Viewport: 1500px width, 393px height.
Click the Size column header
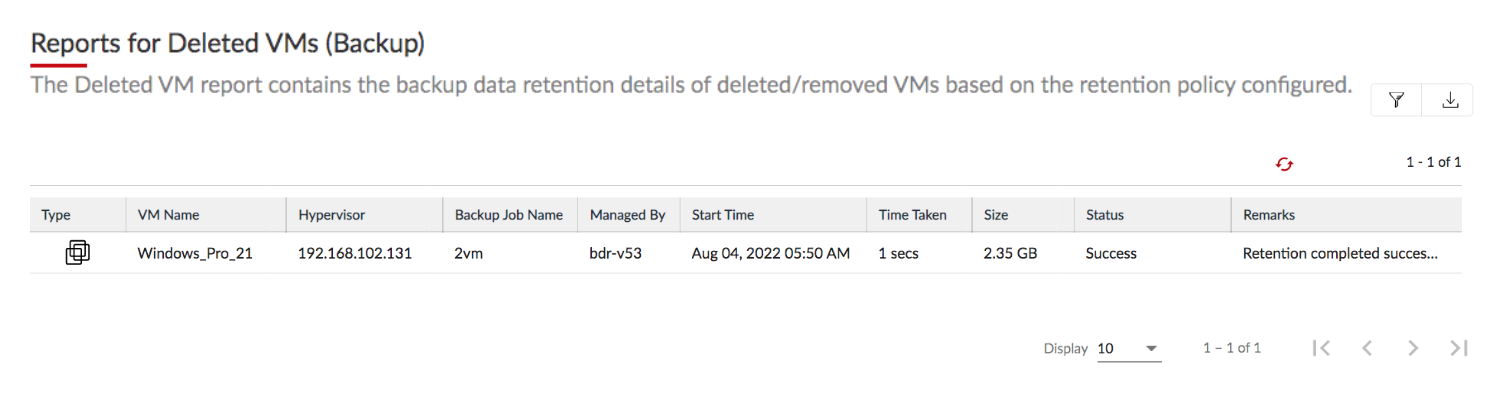[996, 215]
